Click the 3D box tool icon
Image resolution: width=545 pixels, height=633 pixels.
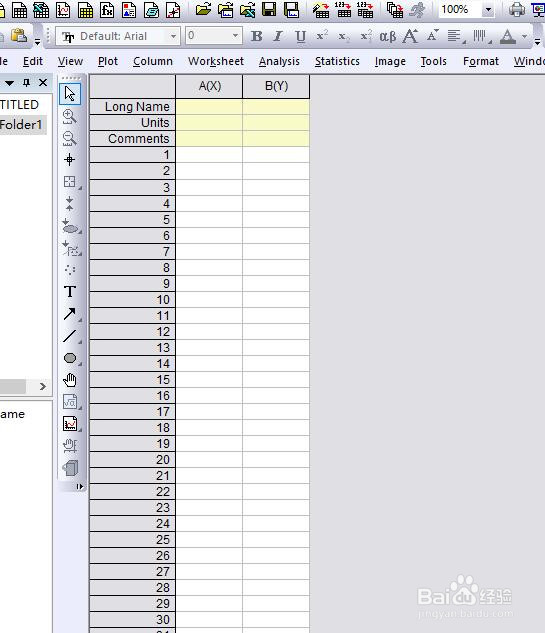point(70,468)
